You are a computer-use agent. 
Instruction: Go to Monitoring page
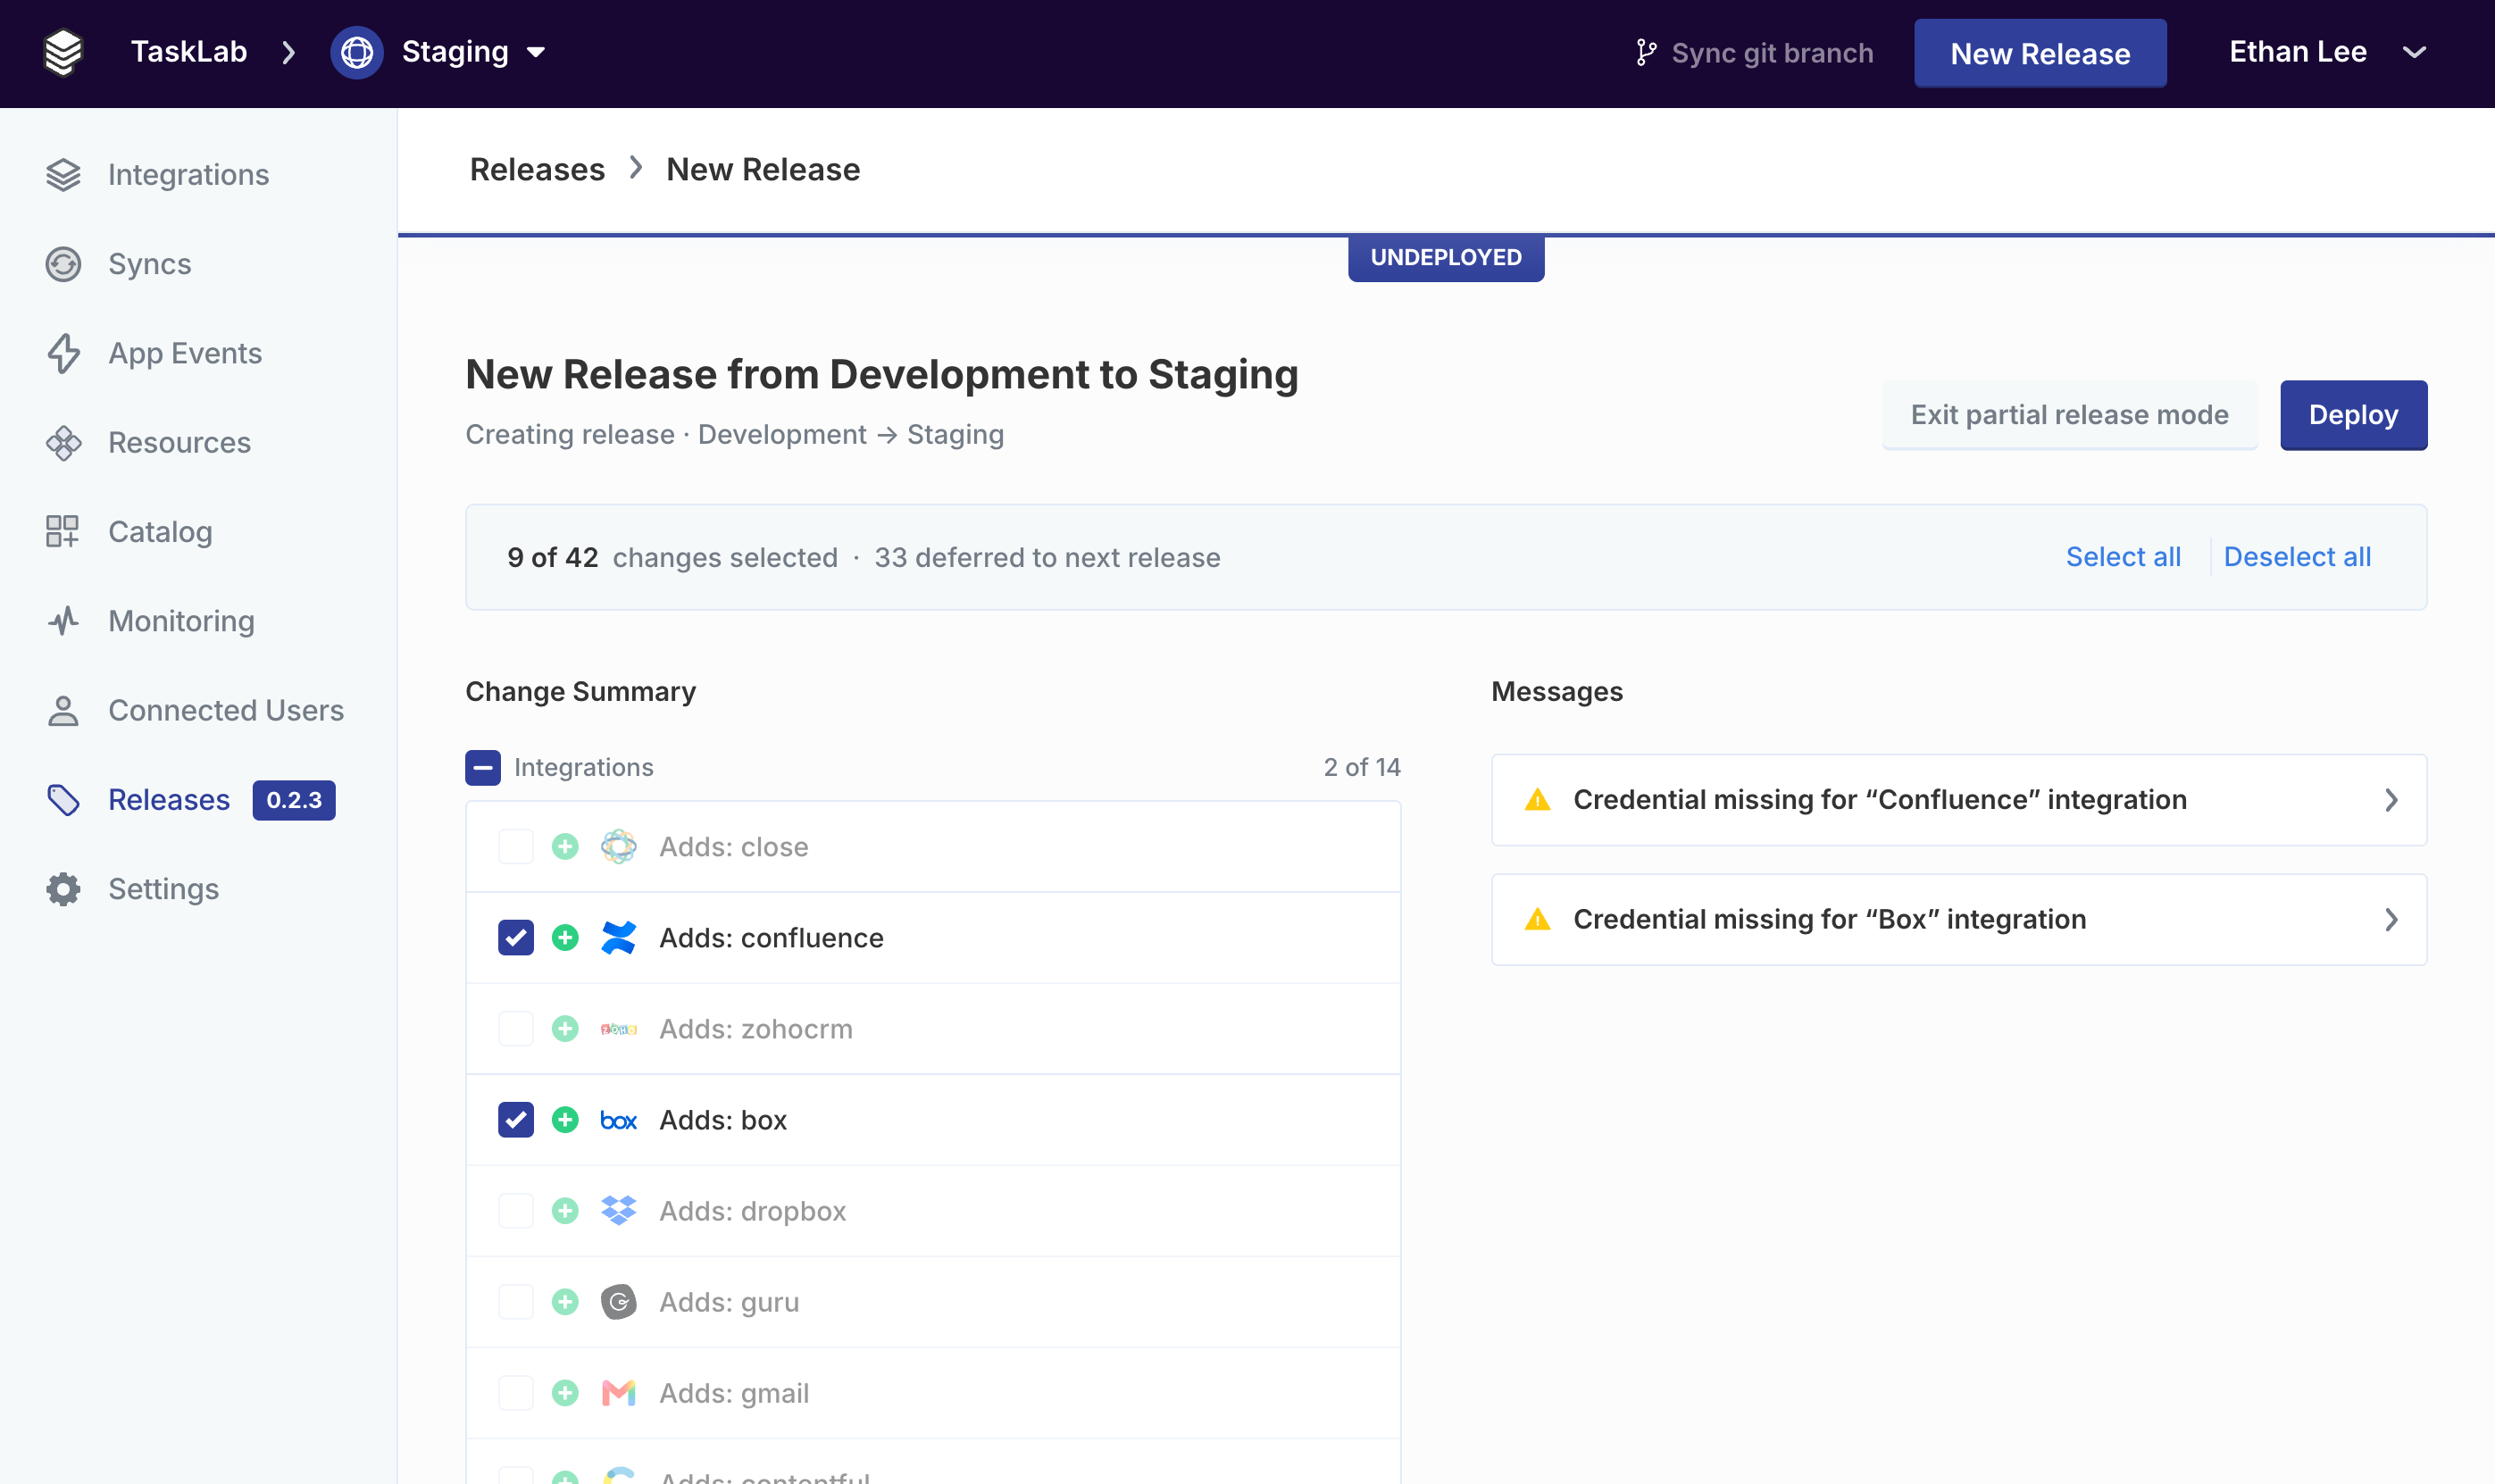point(181,621)
